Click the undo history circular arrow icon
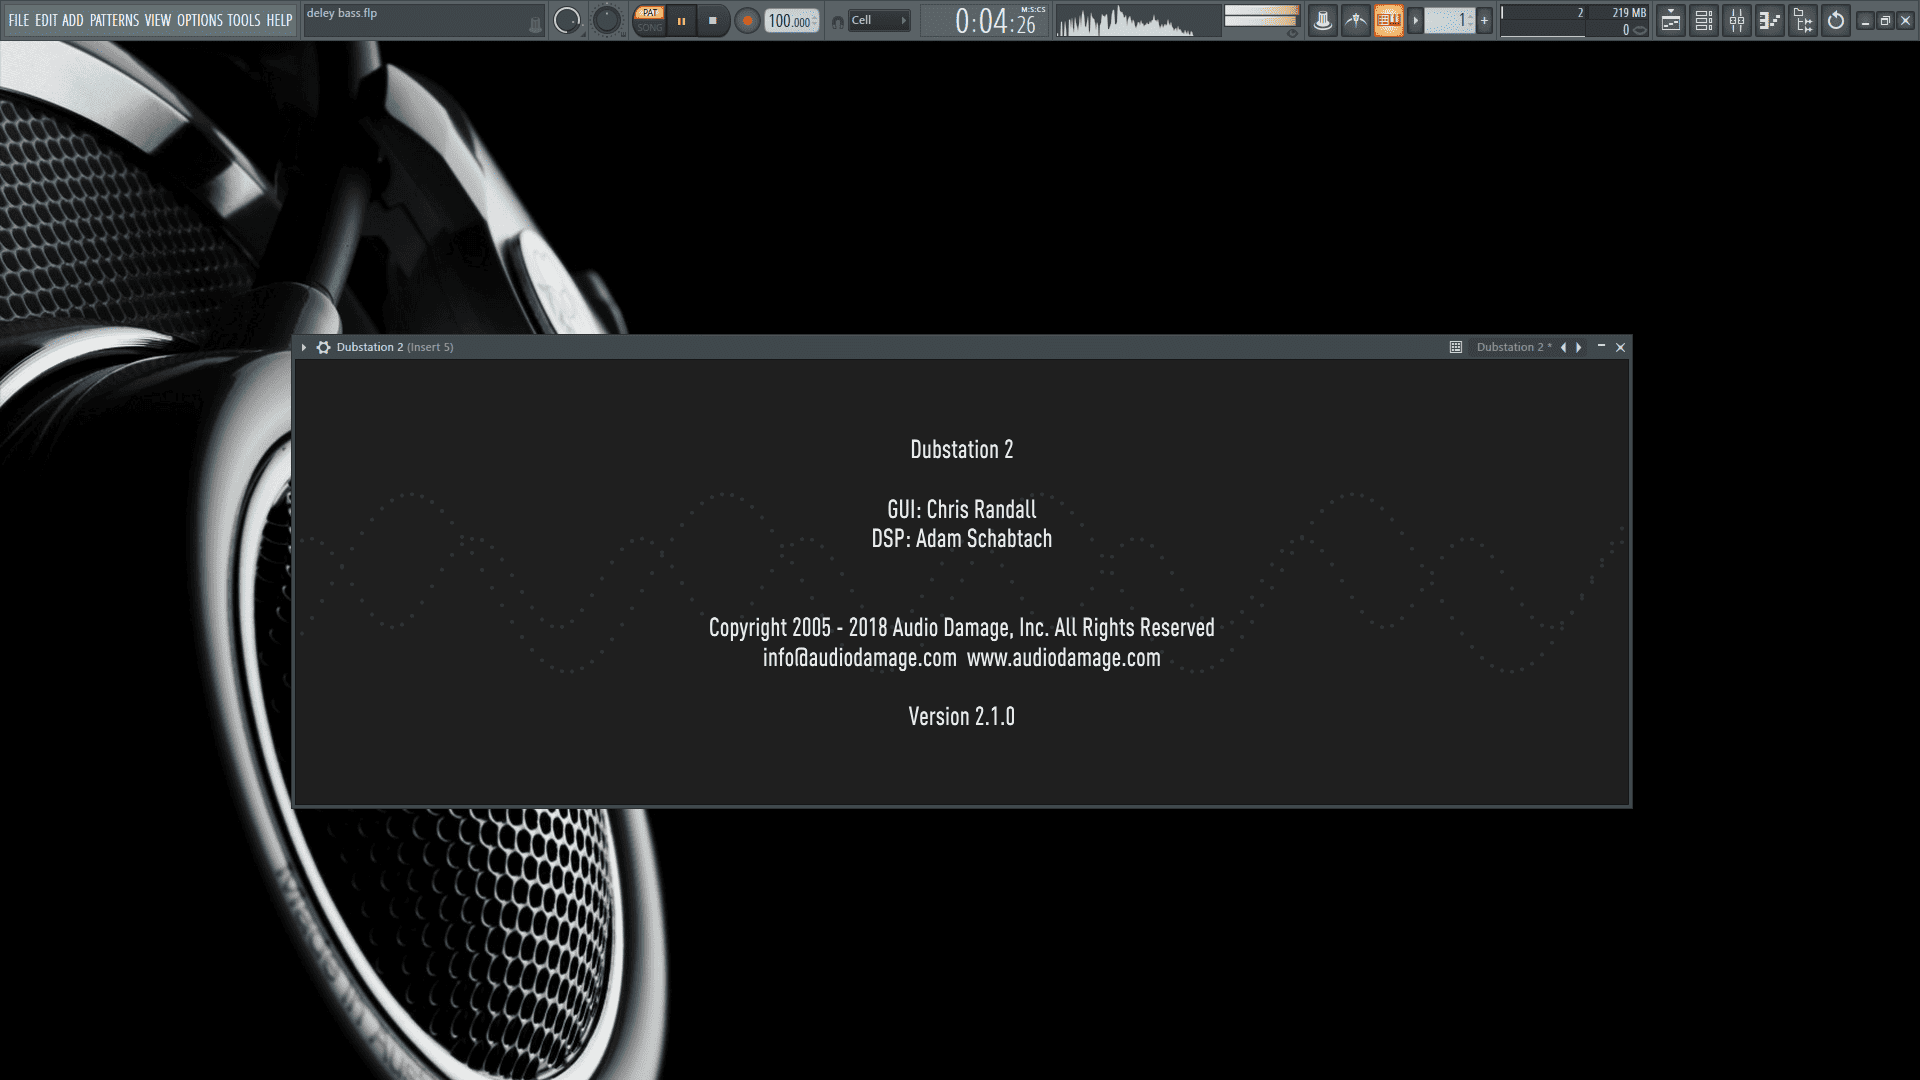The height and width of the screenshot is (1080, 1920). [1836, 20]
